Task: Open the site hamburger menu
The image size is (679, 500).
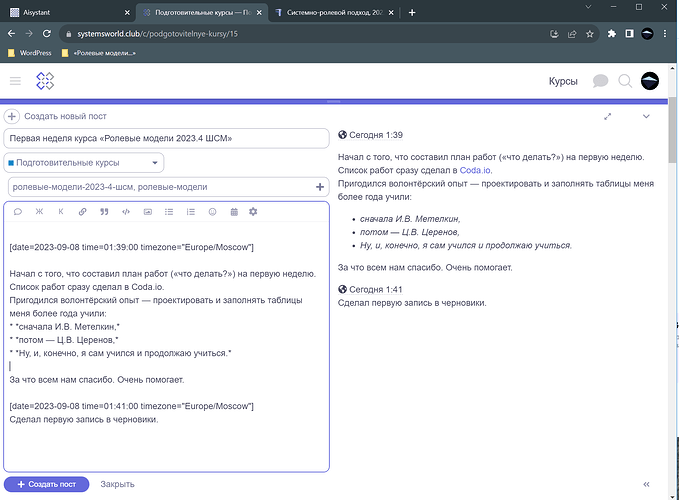Action: click(15, 81)
